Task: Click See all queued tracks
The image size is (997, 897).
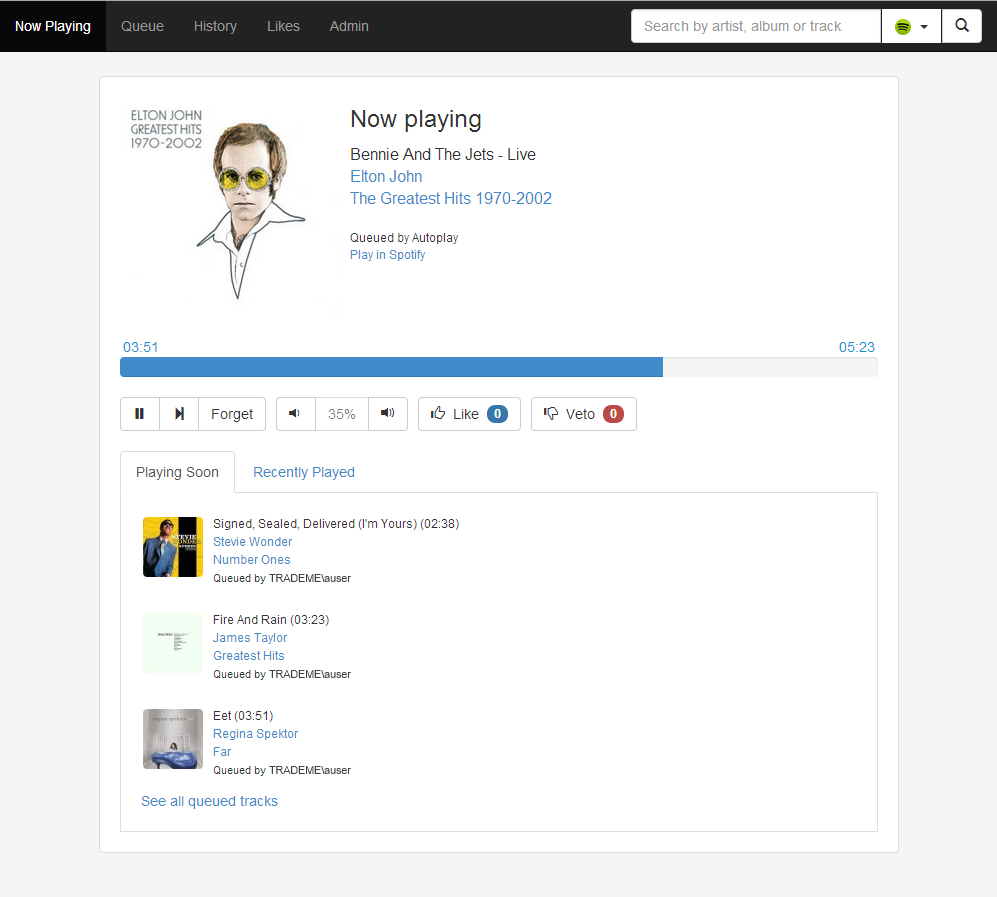Action: point(209,801)
